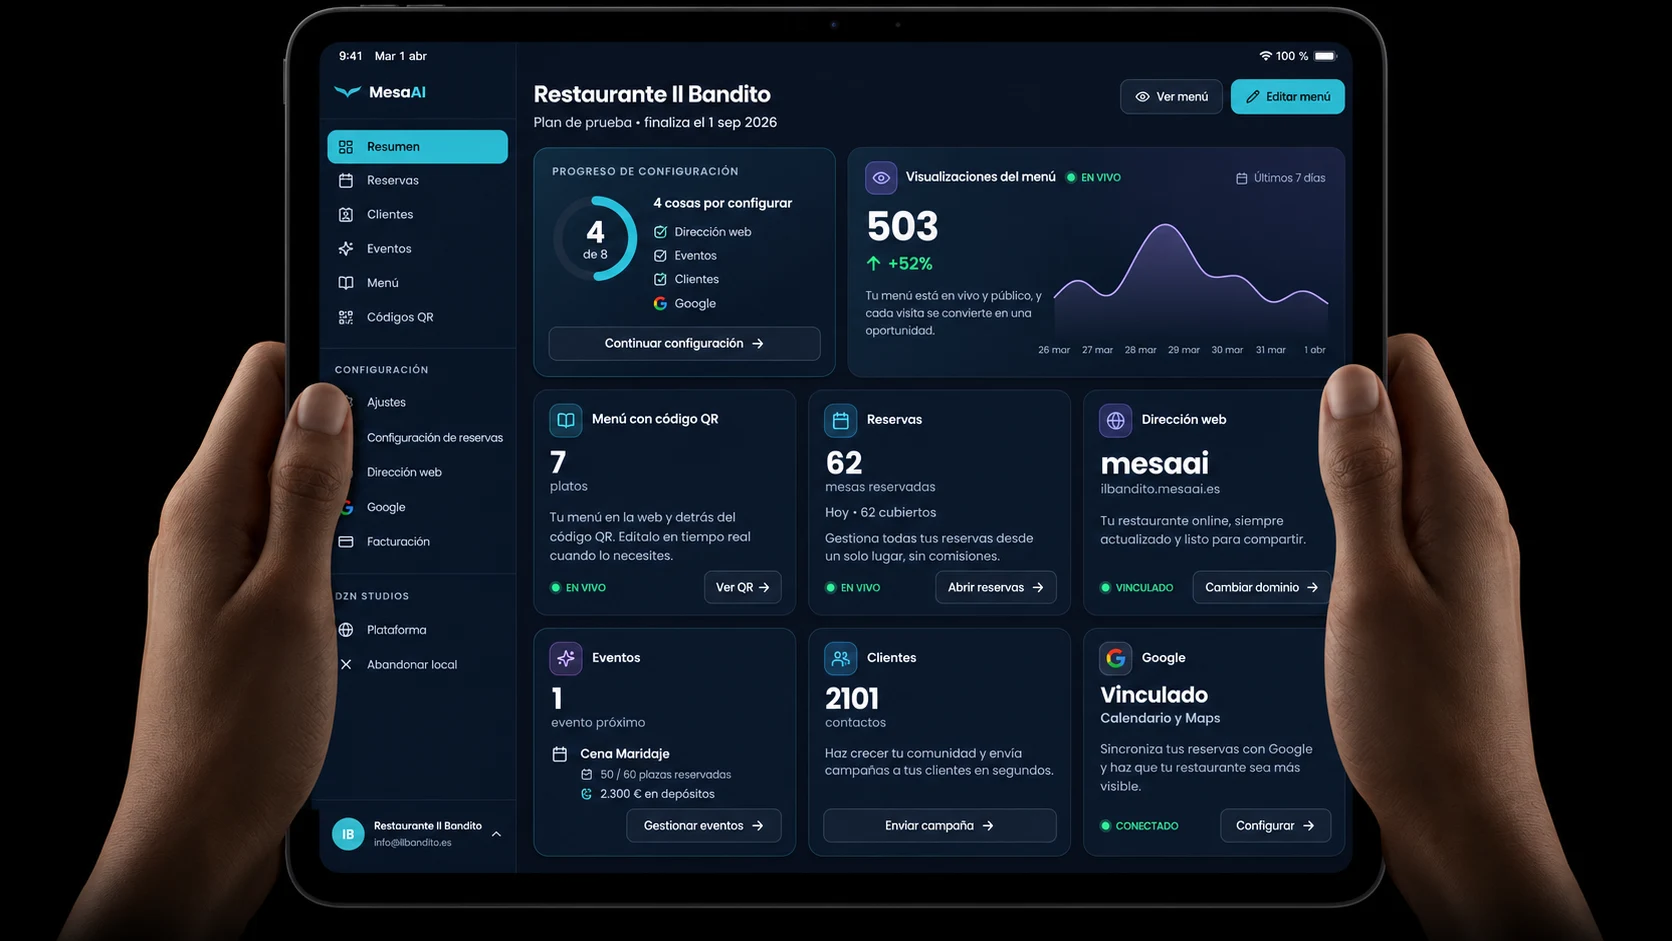Image resolution: width=1672 pixels, height=941 pixels.
Task: Click the MesaAI bird logo
Action: pos(347,92)
